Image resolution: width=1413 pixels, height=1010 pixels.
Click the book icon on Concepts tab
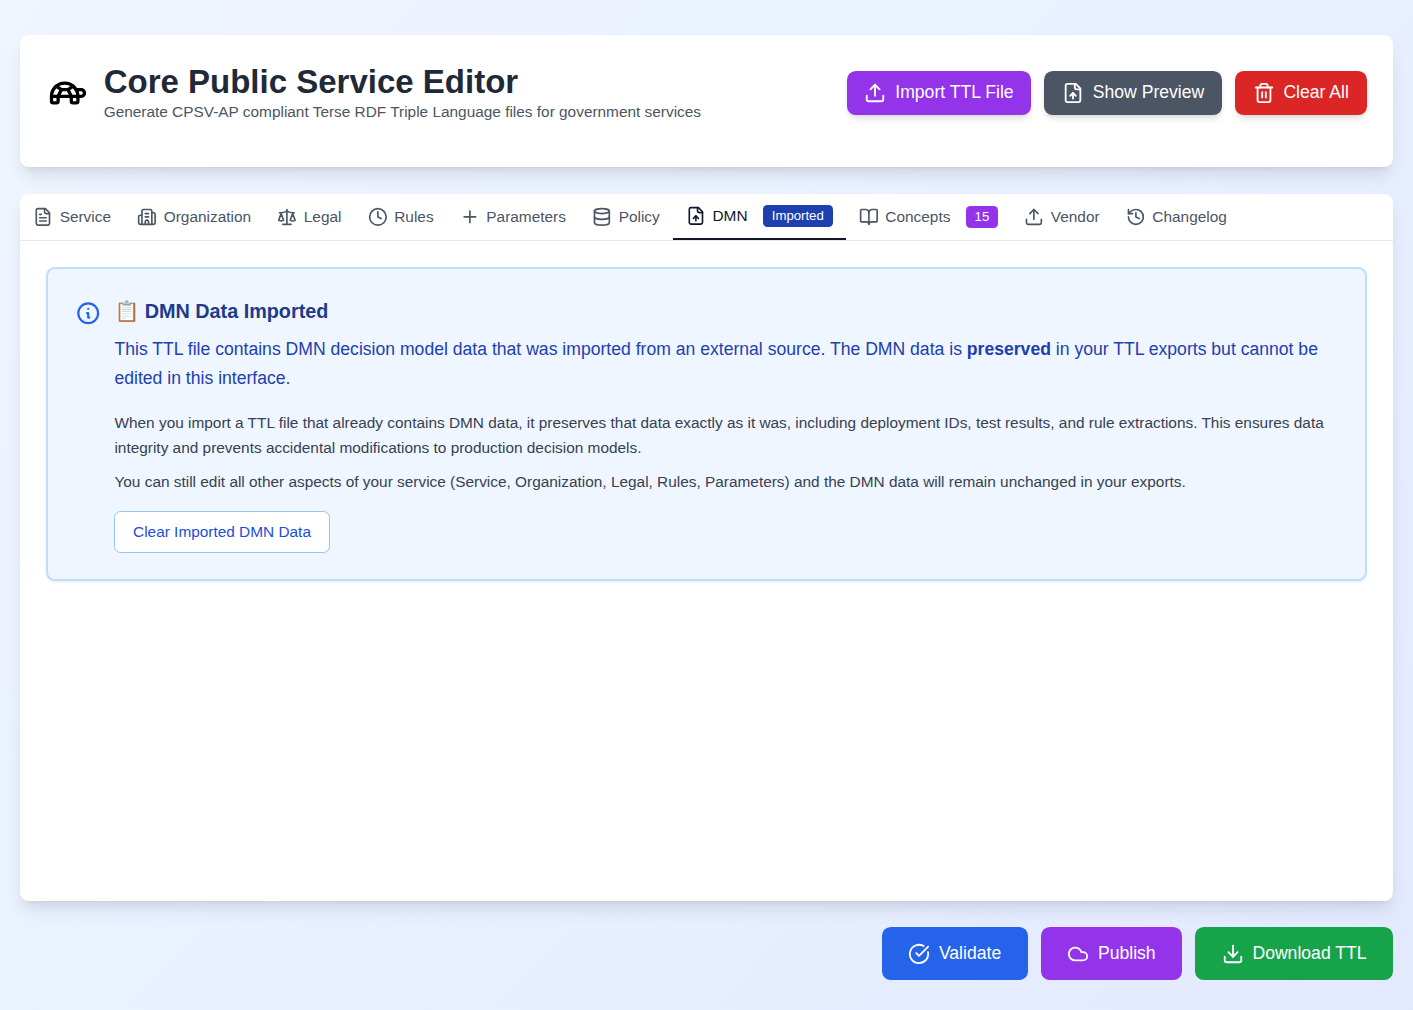coord(868,216)
